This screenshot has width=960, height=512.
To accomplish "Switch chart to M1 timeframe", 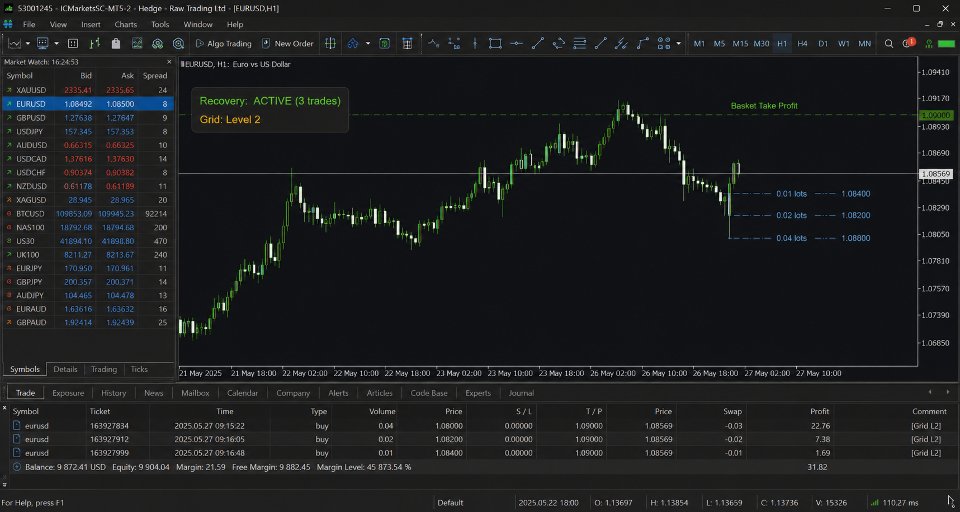I will click(699, 43).
